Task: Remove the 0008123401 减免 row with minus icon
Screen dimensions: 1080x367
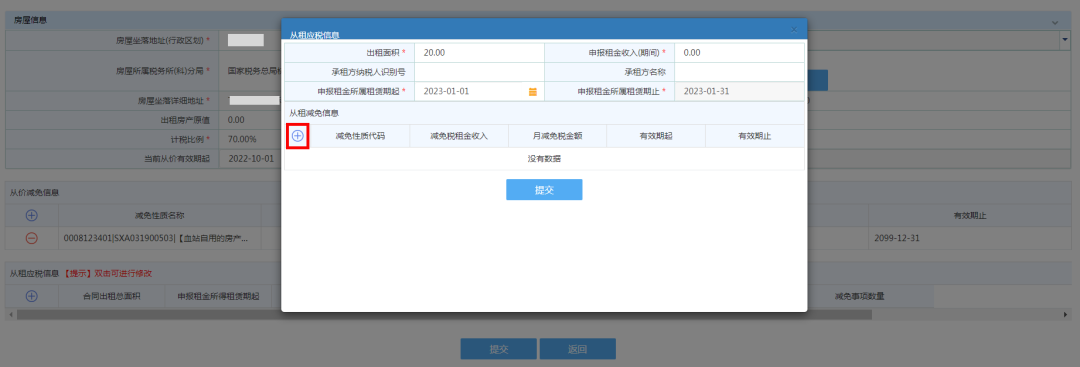Action: tap(32, 238)
